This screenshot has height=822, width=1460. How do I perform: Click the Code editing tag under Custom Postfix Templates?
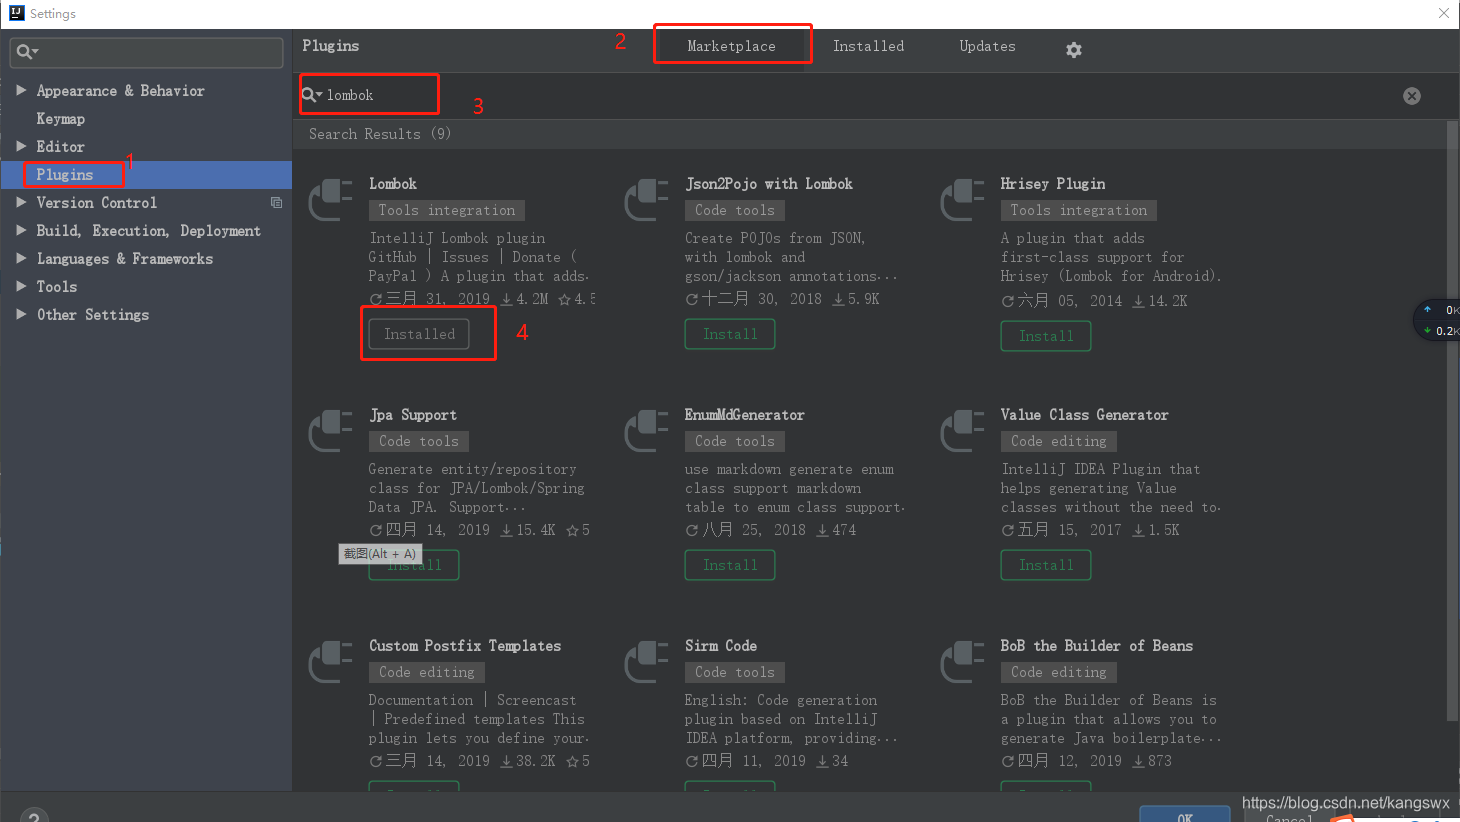[x=427, y=672]
